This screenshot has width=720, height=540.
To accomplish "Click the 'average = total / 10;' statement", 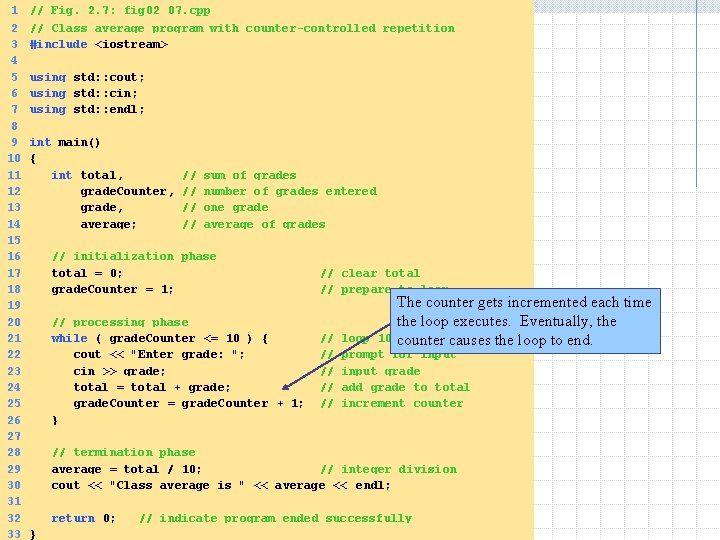I will pyautogui.click(x=126, y=469).
